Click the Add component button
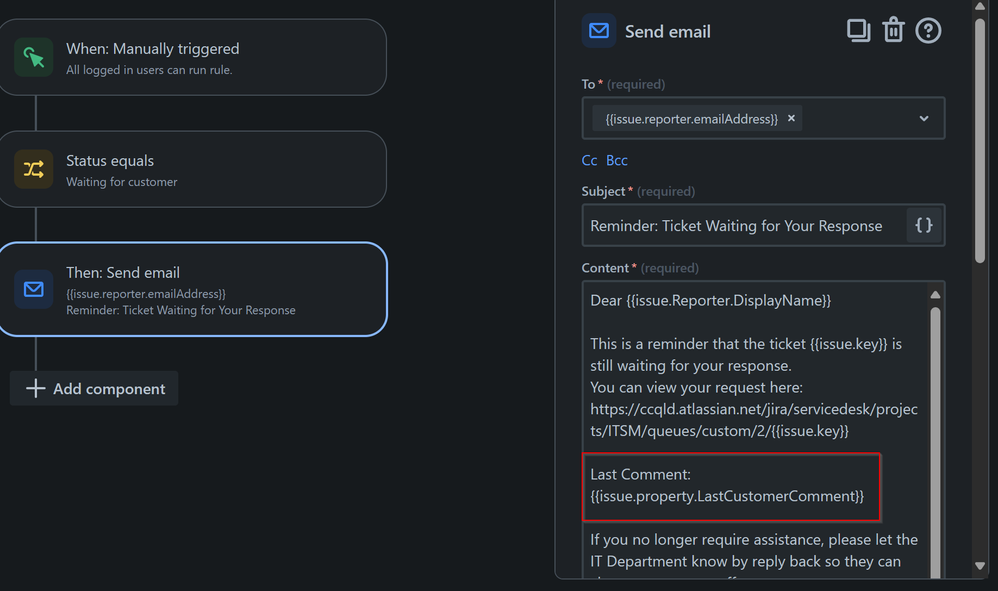Screen dimensions: 998x591 [93, 388]
